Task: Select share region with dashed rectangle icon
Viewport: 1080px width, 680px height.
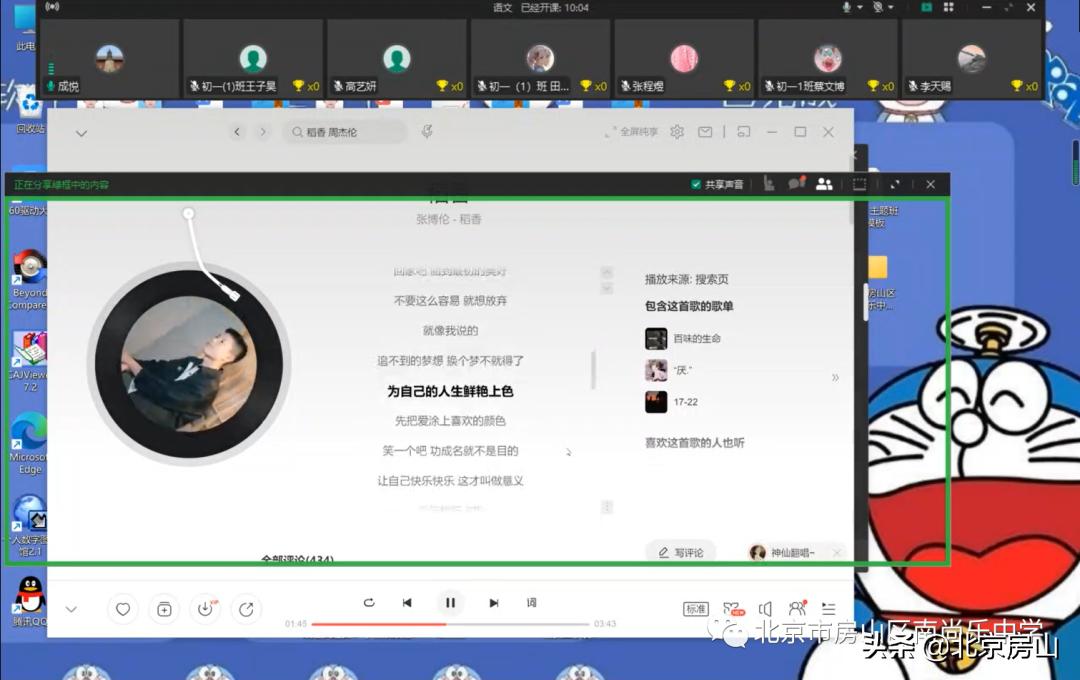Action: pos(859,184)
